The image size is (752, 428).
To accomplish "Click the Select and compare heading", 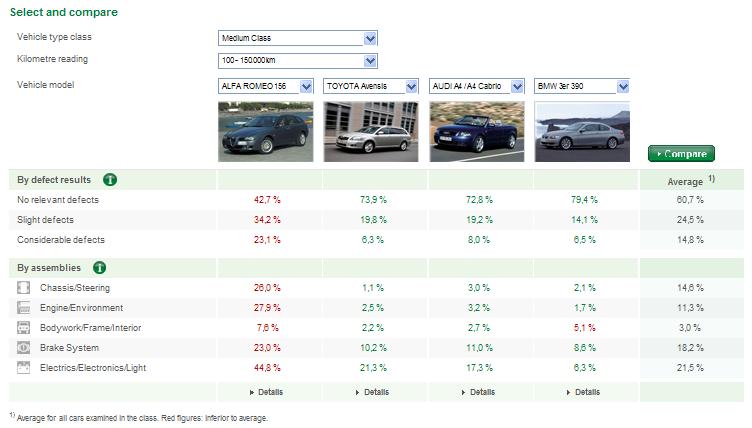I will tap(64, 12).
